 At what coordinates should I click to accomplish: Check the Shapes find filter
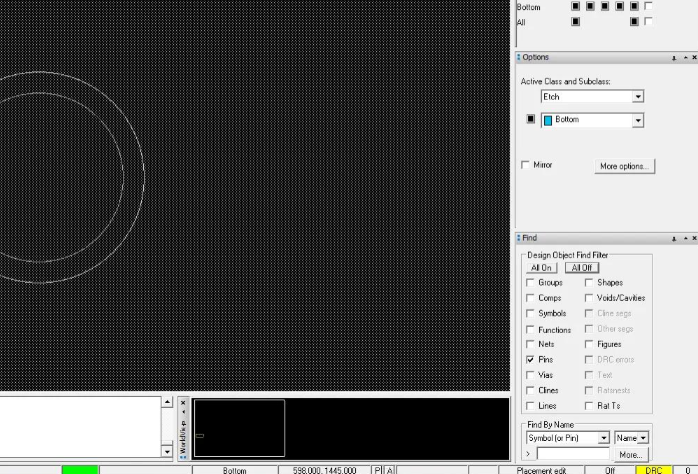(589, 283)
